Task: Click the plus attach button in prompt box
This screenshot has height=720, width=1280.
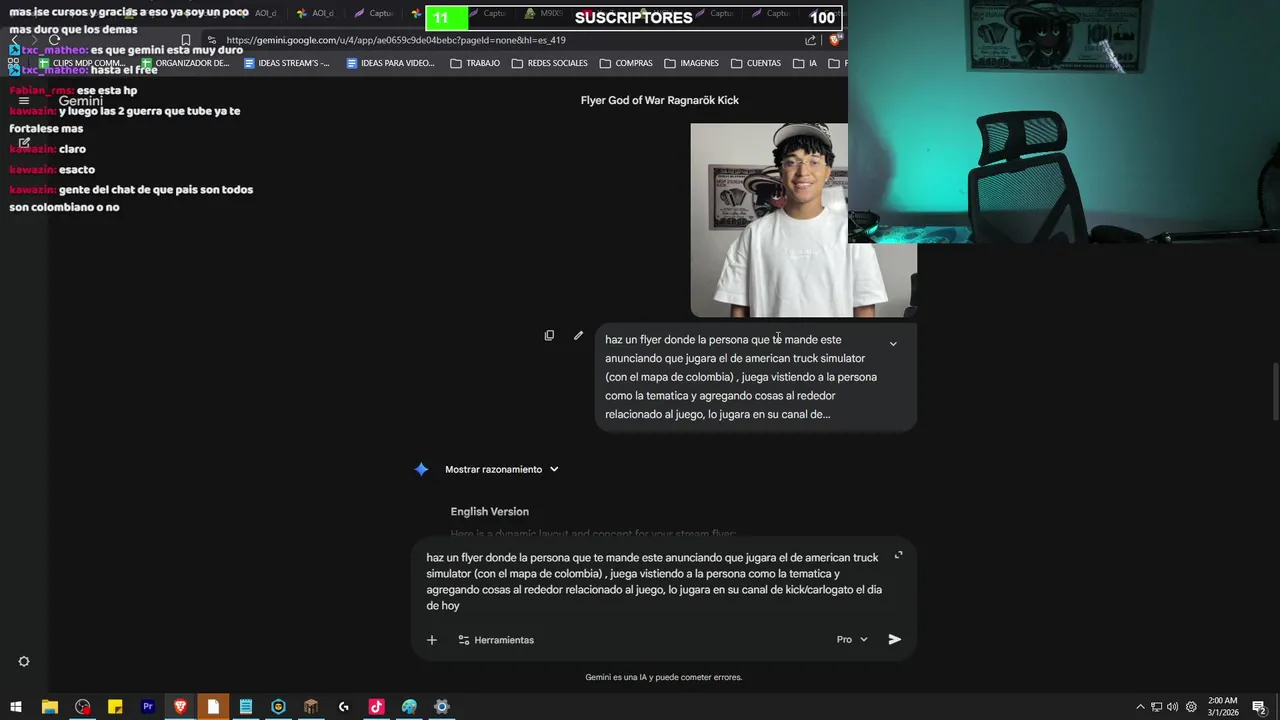Action: (x=432, y=640)
